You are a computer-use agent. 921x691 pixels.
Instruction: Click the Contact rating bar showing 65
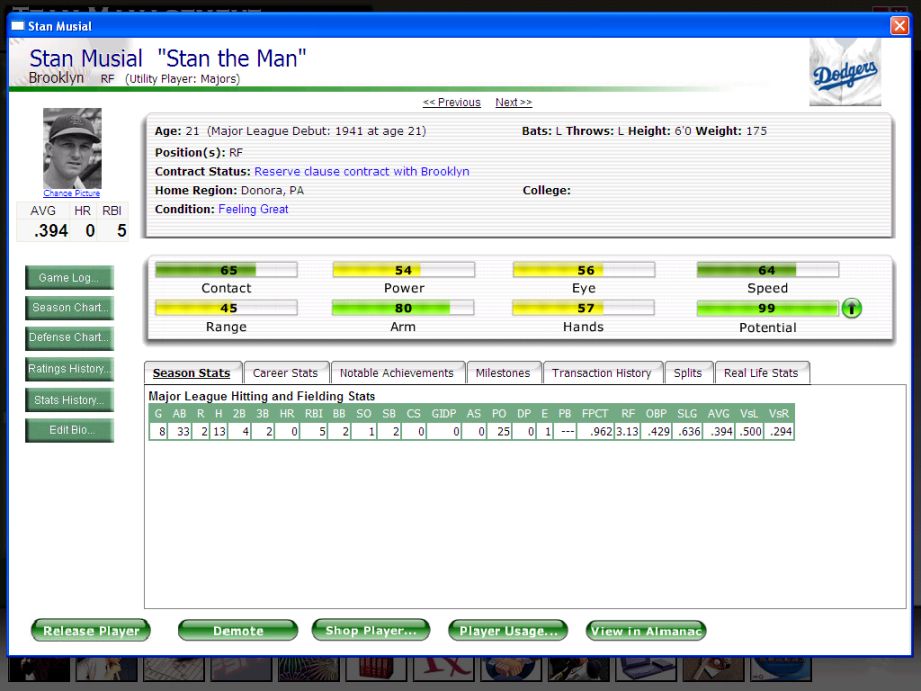coord(226,270)
